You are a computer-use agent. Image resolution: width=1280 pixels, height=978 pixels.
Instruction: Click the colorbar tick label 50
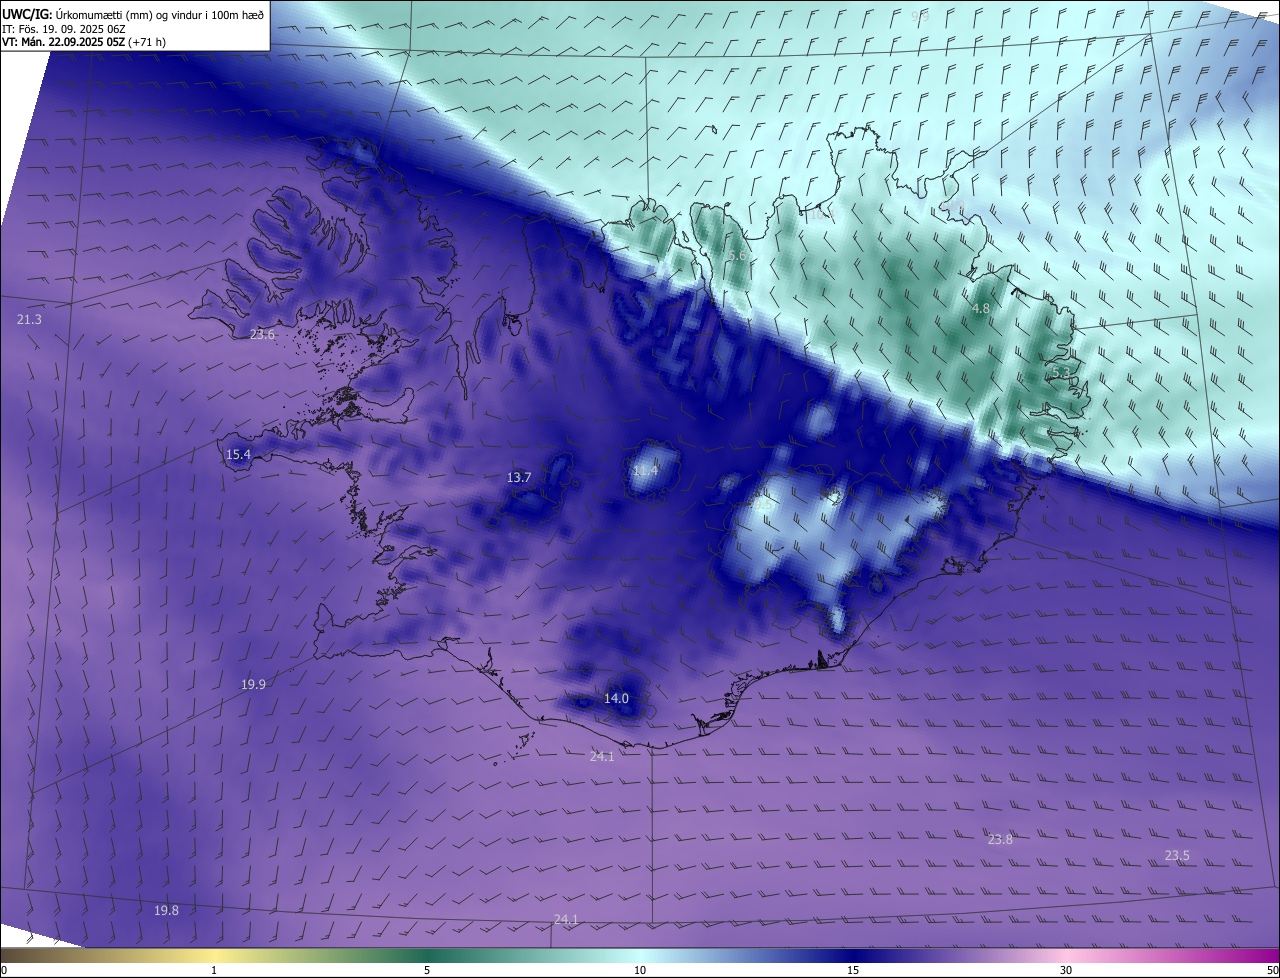tap(1272, 970)
